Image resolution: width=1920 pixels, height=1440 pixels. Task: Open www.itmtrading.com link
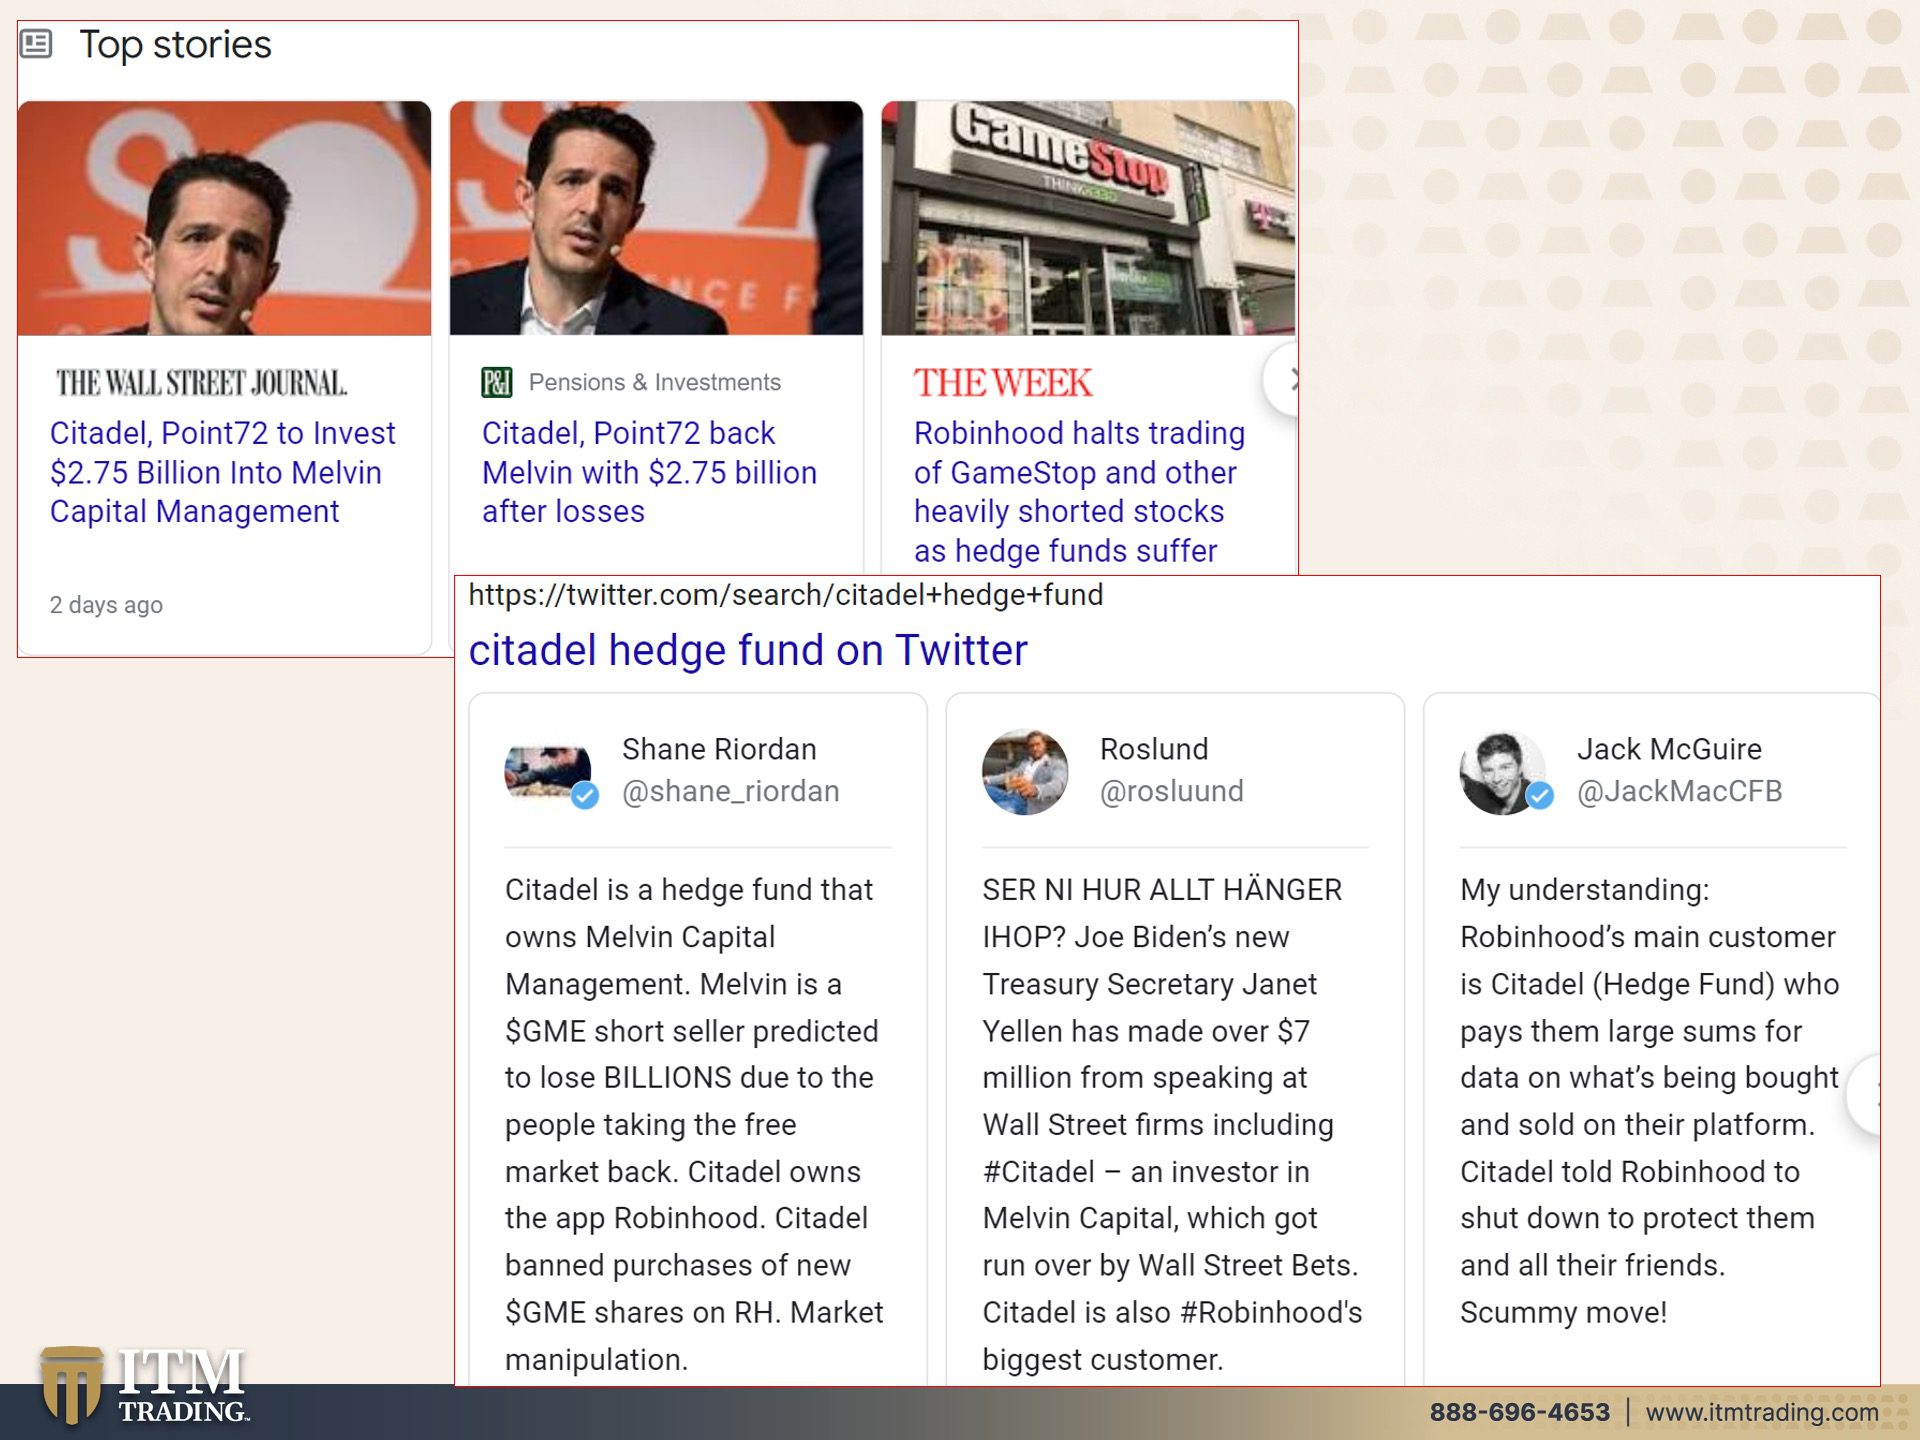[1762, 1412]
